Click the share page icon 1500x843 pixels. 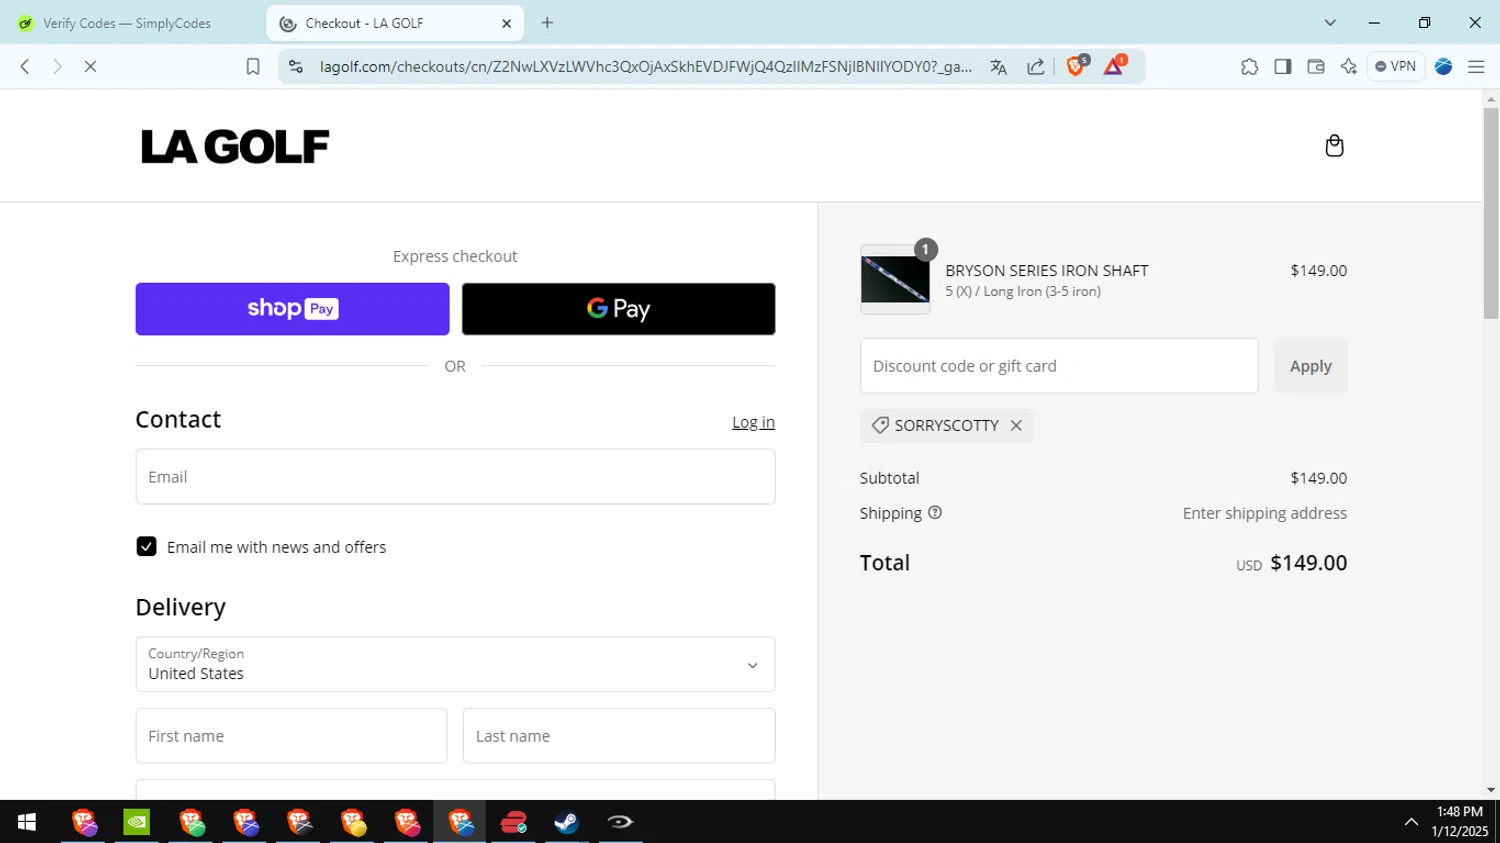tap(1036, 67)
